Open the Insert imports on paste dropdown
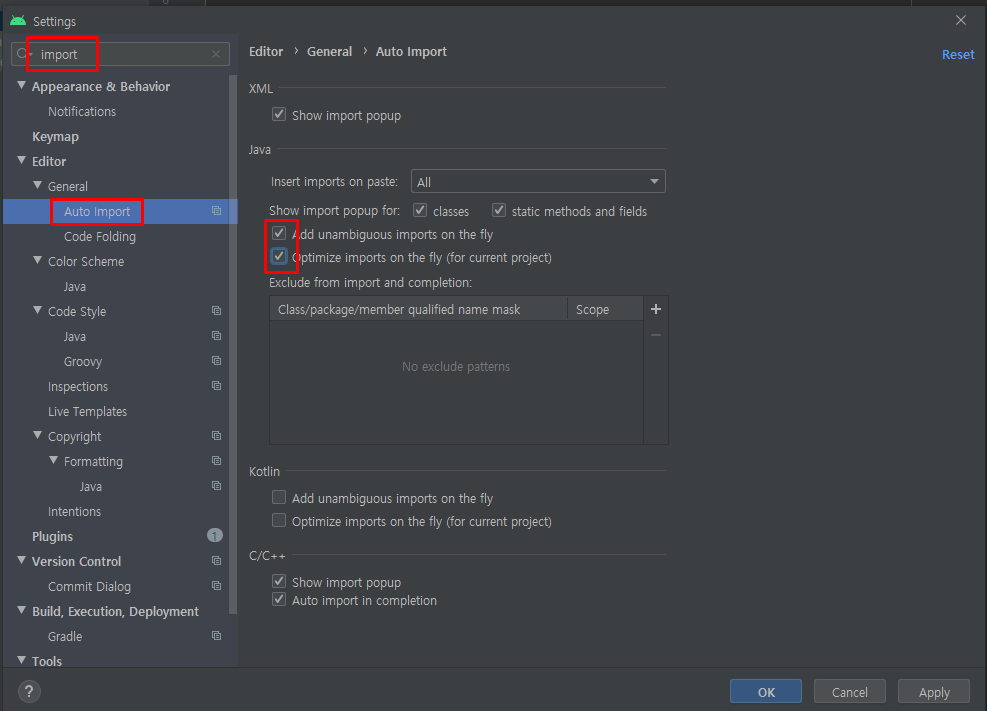 [x=538, y=182]
